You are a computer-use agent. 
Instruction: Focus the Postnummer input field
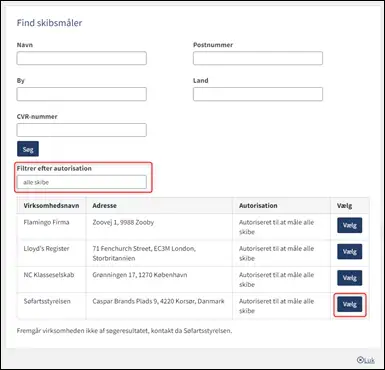(258, 58)
